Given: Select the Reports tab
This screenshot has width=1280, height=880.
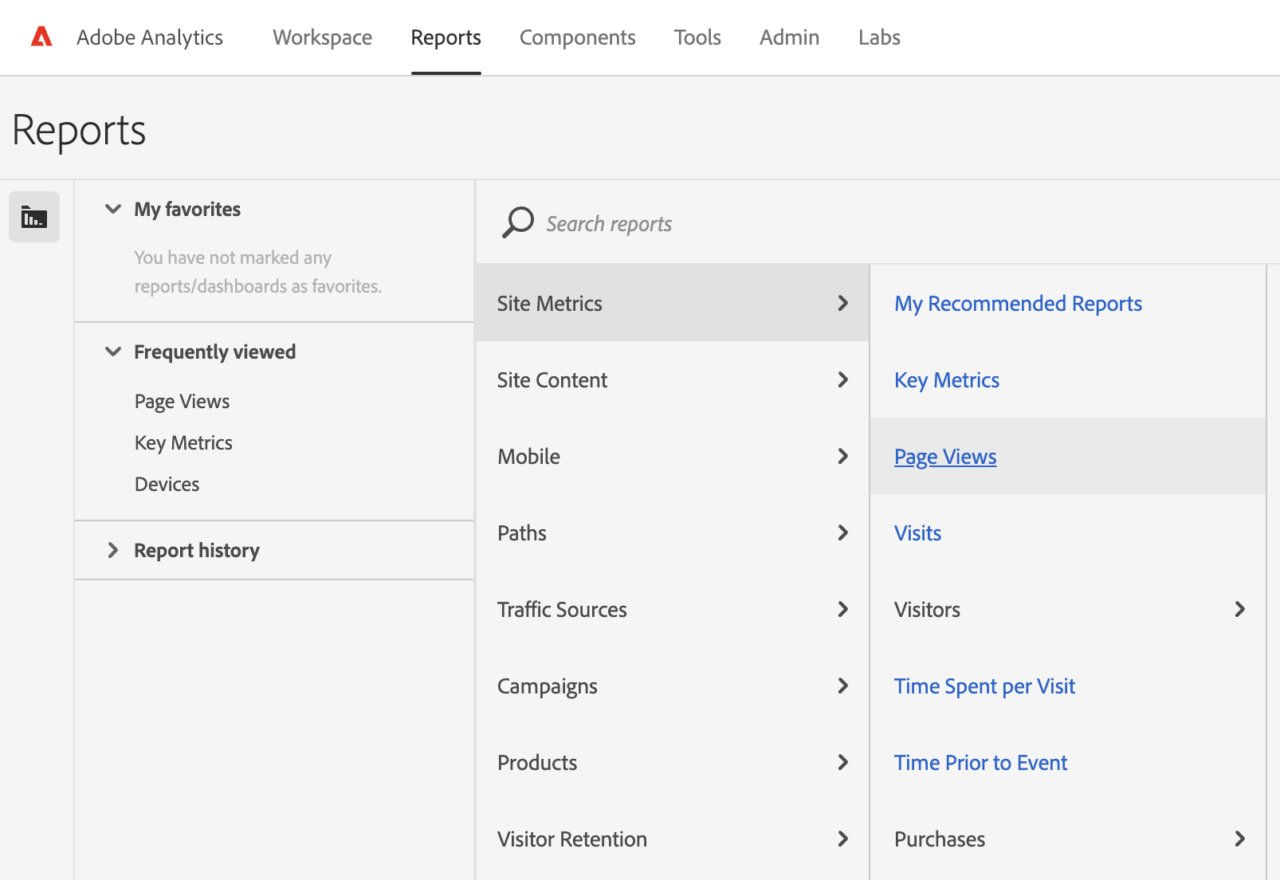Looking at the screenshot, I should coord(446,37).
